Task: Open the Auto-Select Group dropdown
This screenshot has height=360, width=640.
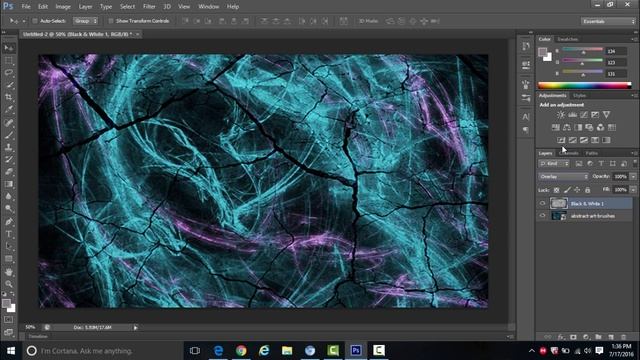Action: [x=85, y=21]
